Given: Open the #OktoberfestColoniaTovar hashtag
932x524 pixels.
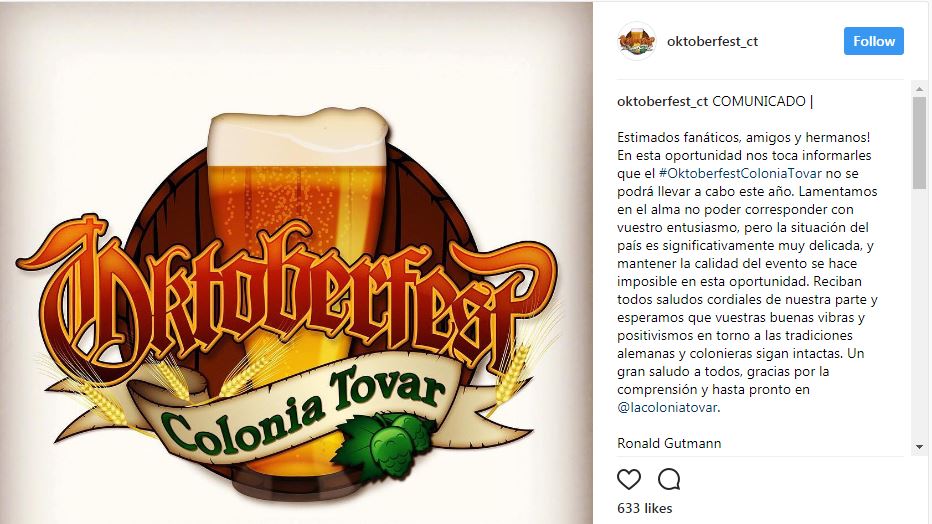Looking at the screenshot, I should tap(740, 173).
